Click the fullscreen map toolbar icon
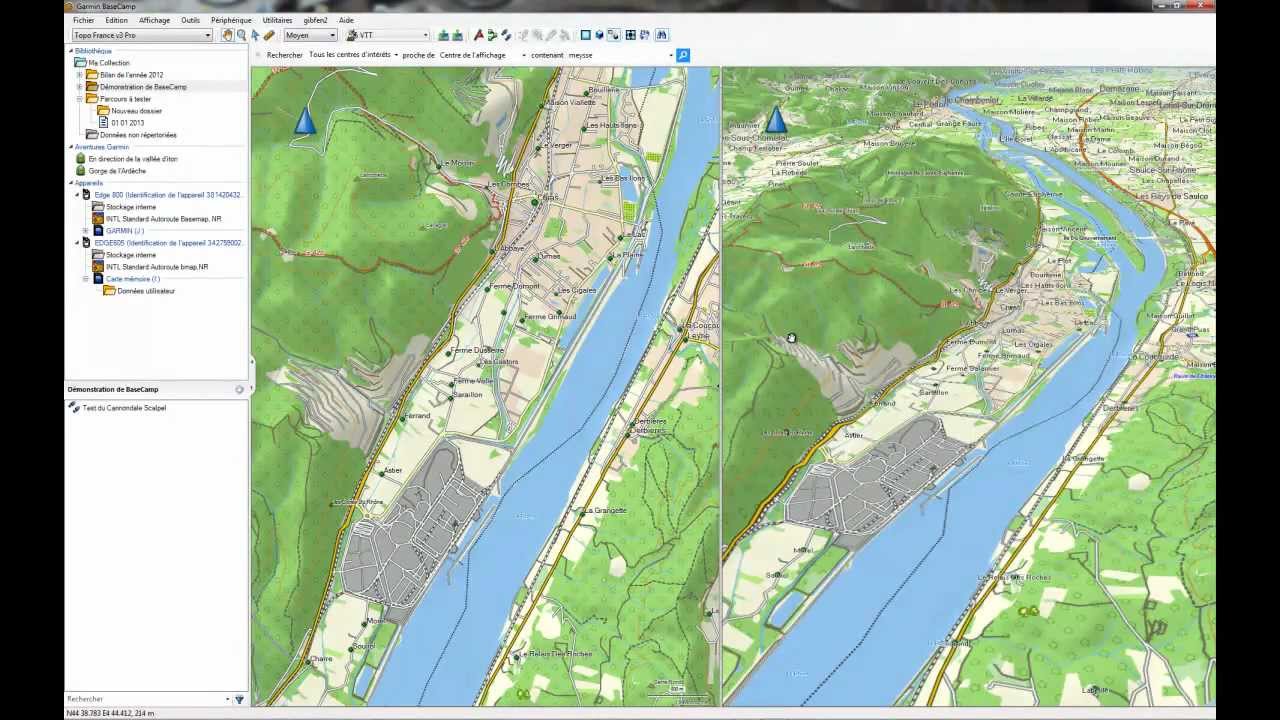 point(630,35)
